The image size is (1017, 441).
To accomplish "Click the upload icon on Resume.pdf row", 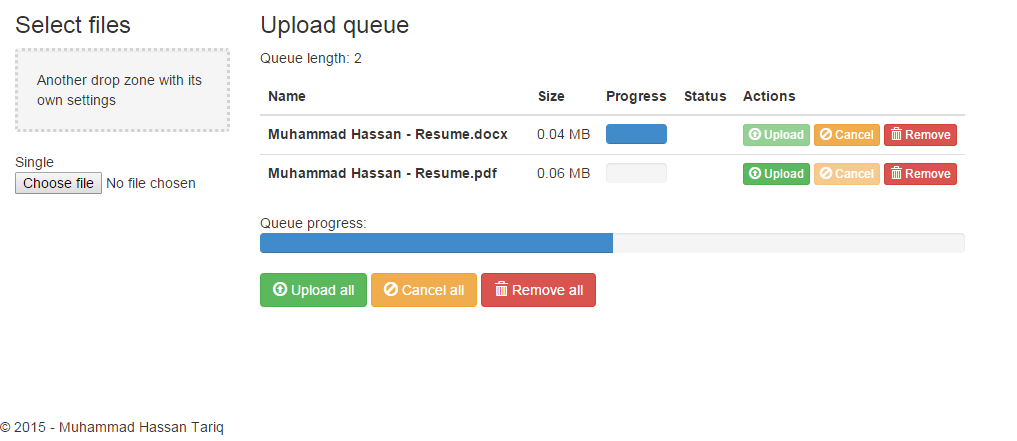I will (x=755, y=174).
